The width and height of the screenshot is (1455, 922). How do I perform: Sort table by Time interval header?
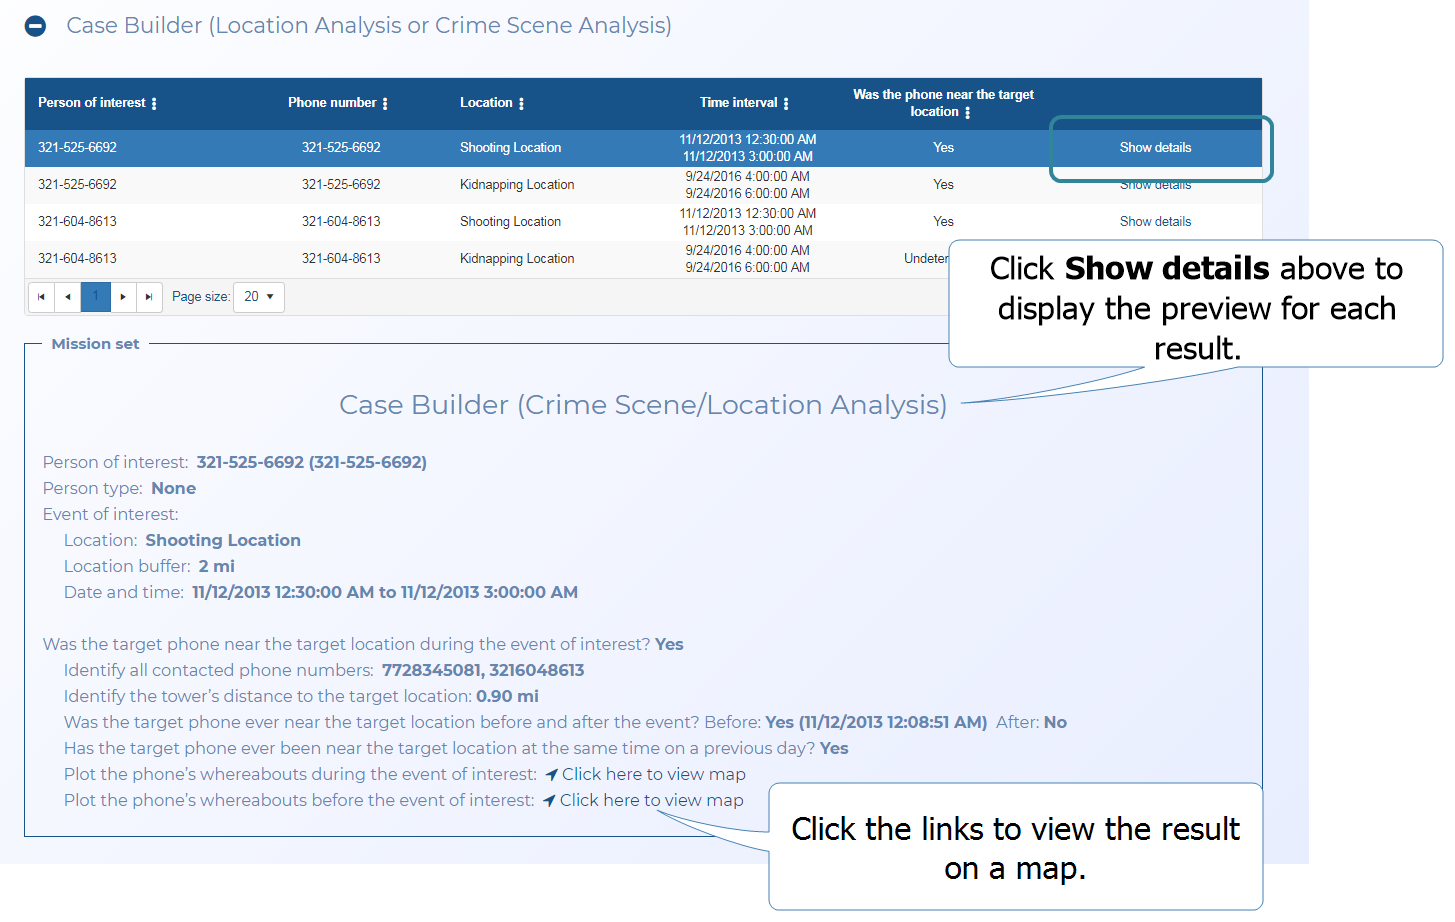(x=738, y=103)
